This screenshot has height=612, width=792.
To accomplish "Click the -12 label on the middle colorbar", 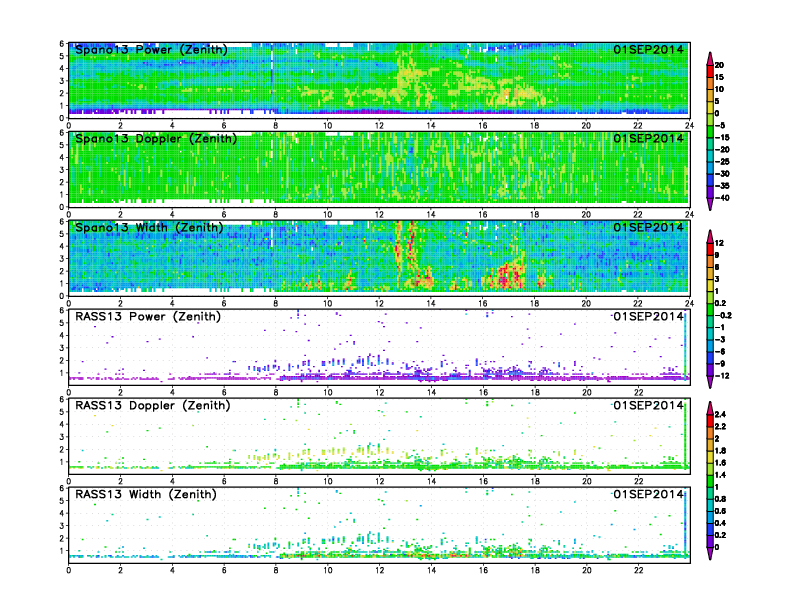I will [x=722, y=376].
